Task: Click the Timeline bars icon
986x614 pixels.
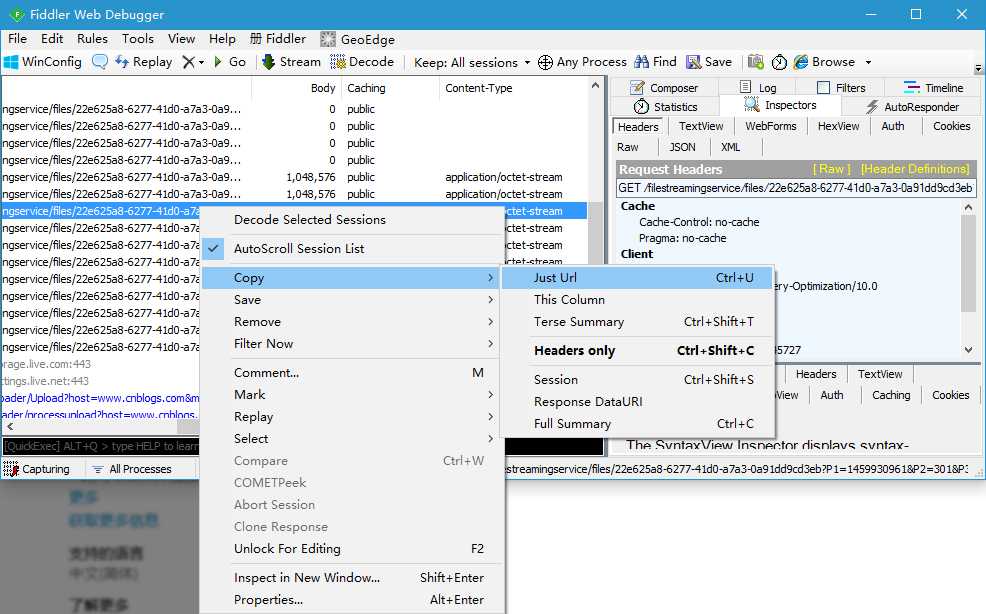Action: (x=911, y=87)
